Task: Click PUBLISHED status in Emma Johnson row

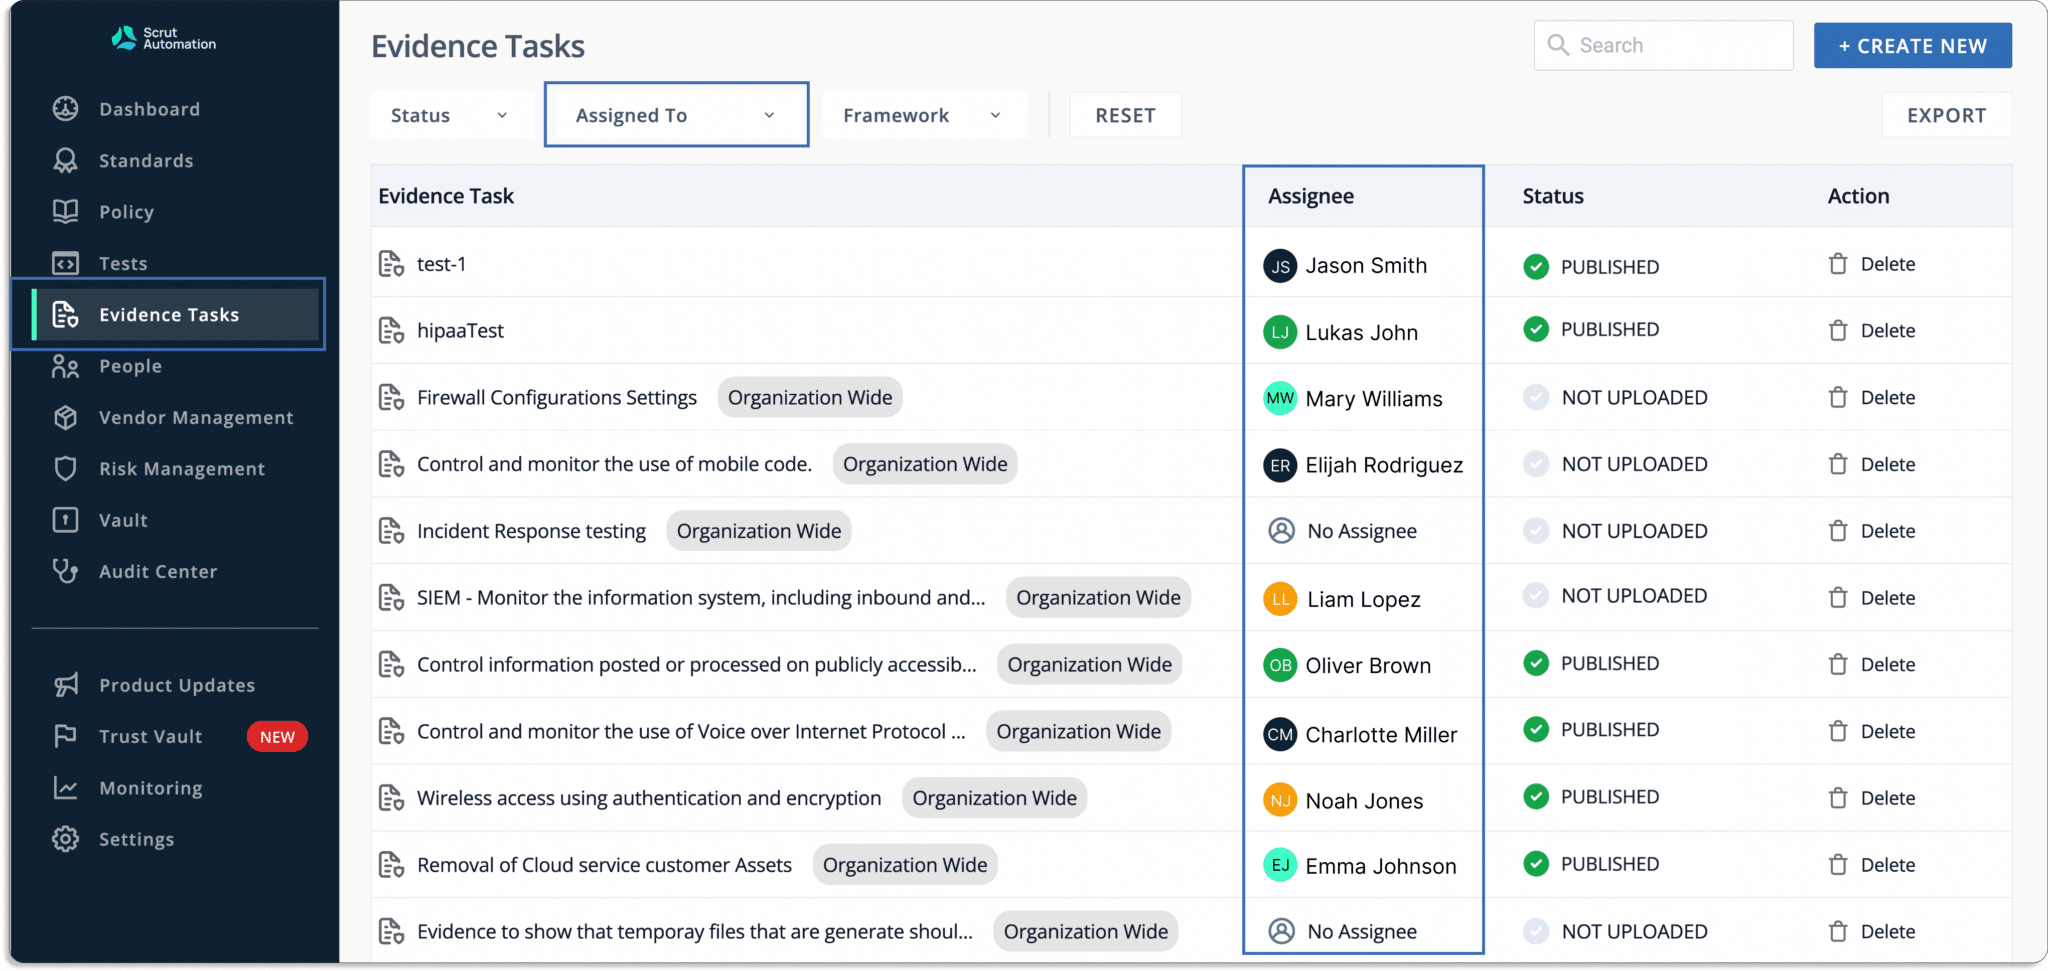Action: click(x=1610, y=864)
